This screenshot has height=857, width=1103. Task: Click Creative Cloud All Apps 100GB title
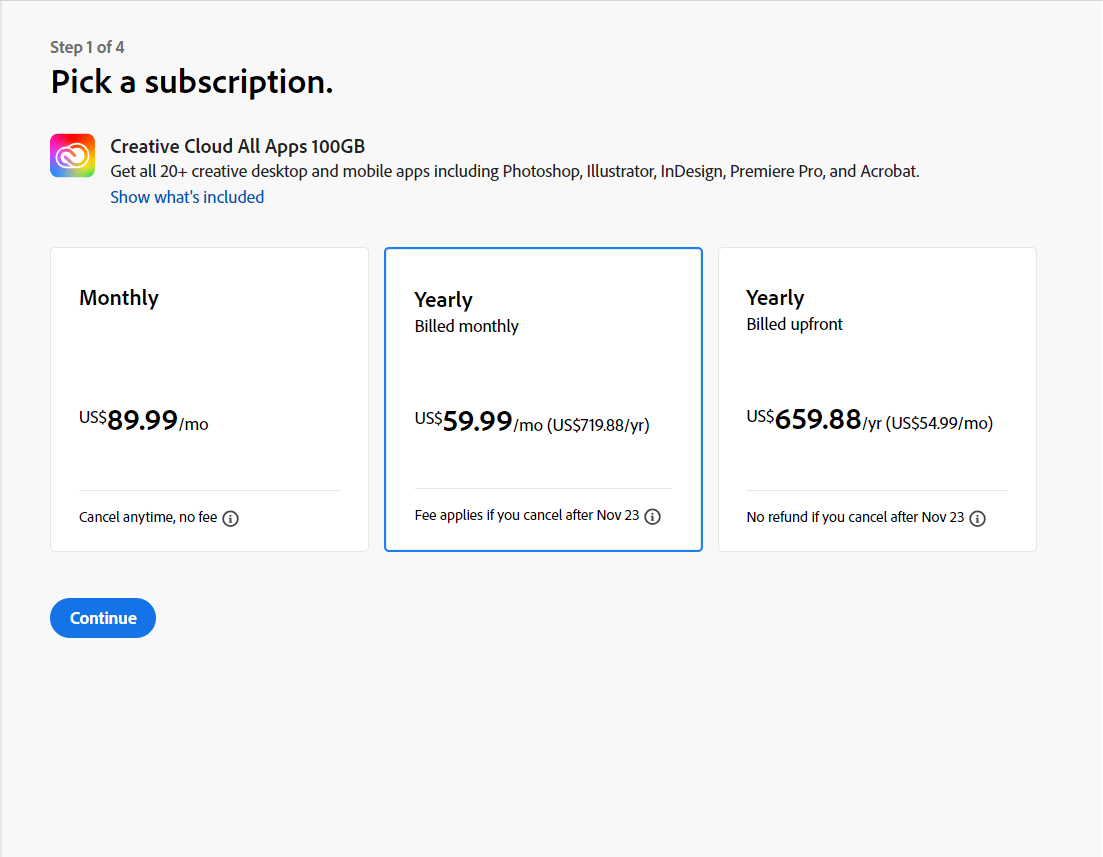[x=237, y=147]
